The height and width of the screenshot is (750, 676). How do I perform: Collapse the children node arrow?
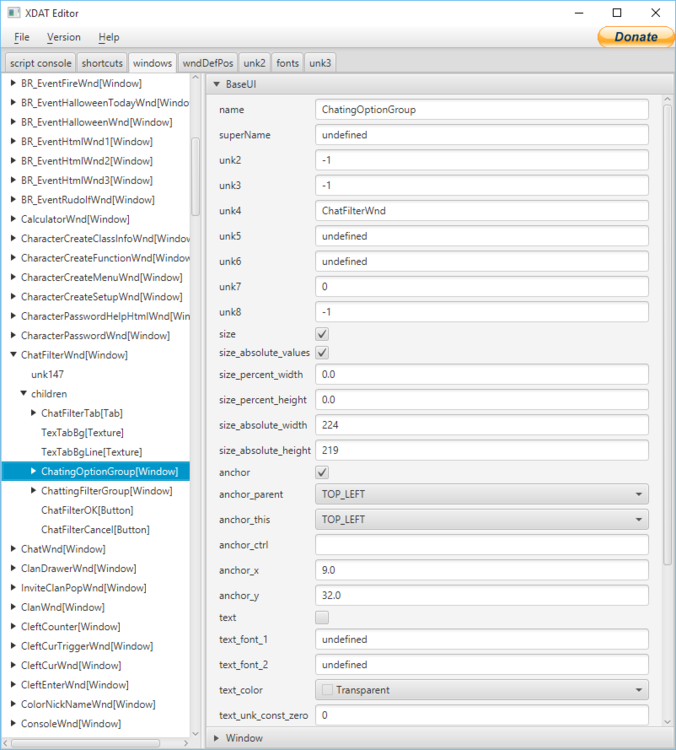click(x=23, y=394)
